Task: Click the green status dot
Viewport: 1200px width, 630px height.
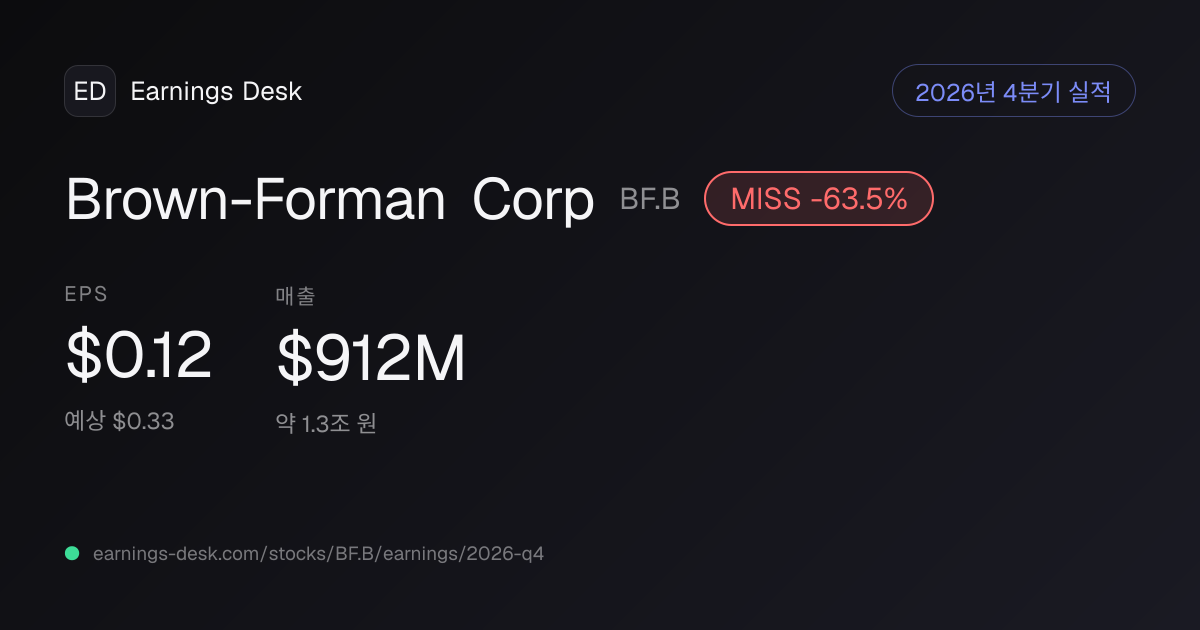Action: pos(72,553)
